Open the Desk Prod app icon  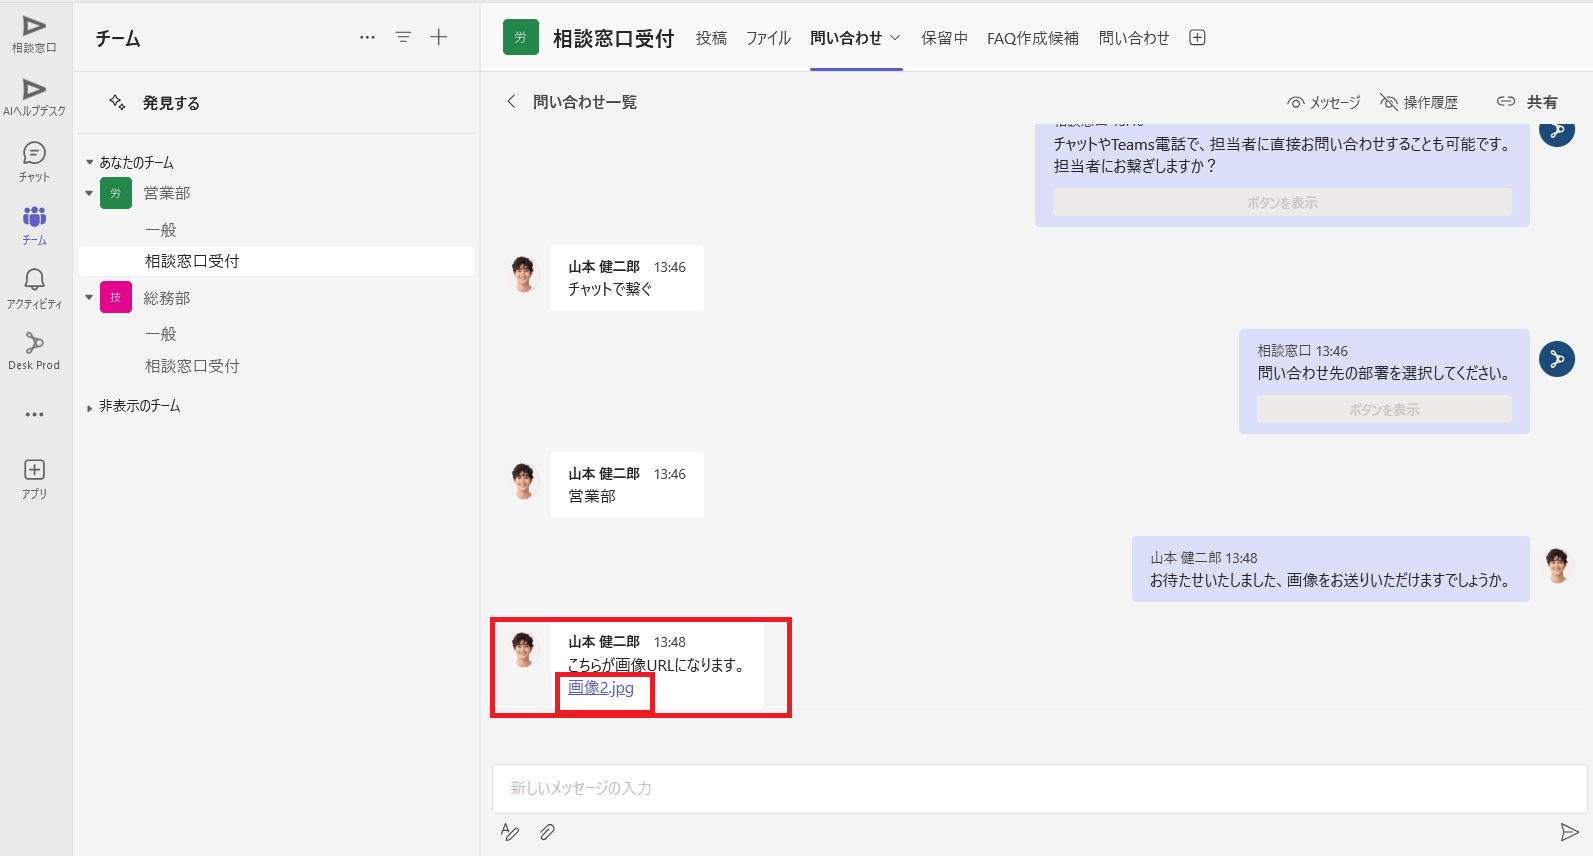[34, 343]
